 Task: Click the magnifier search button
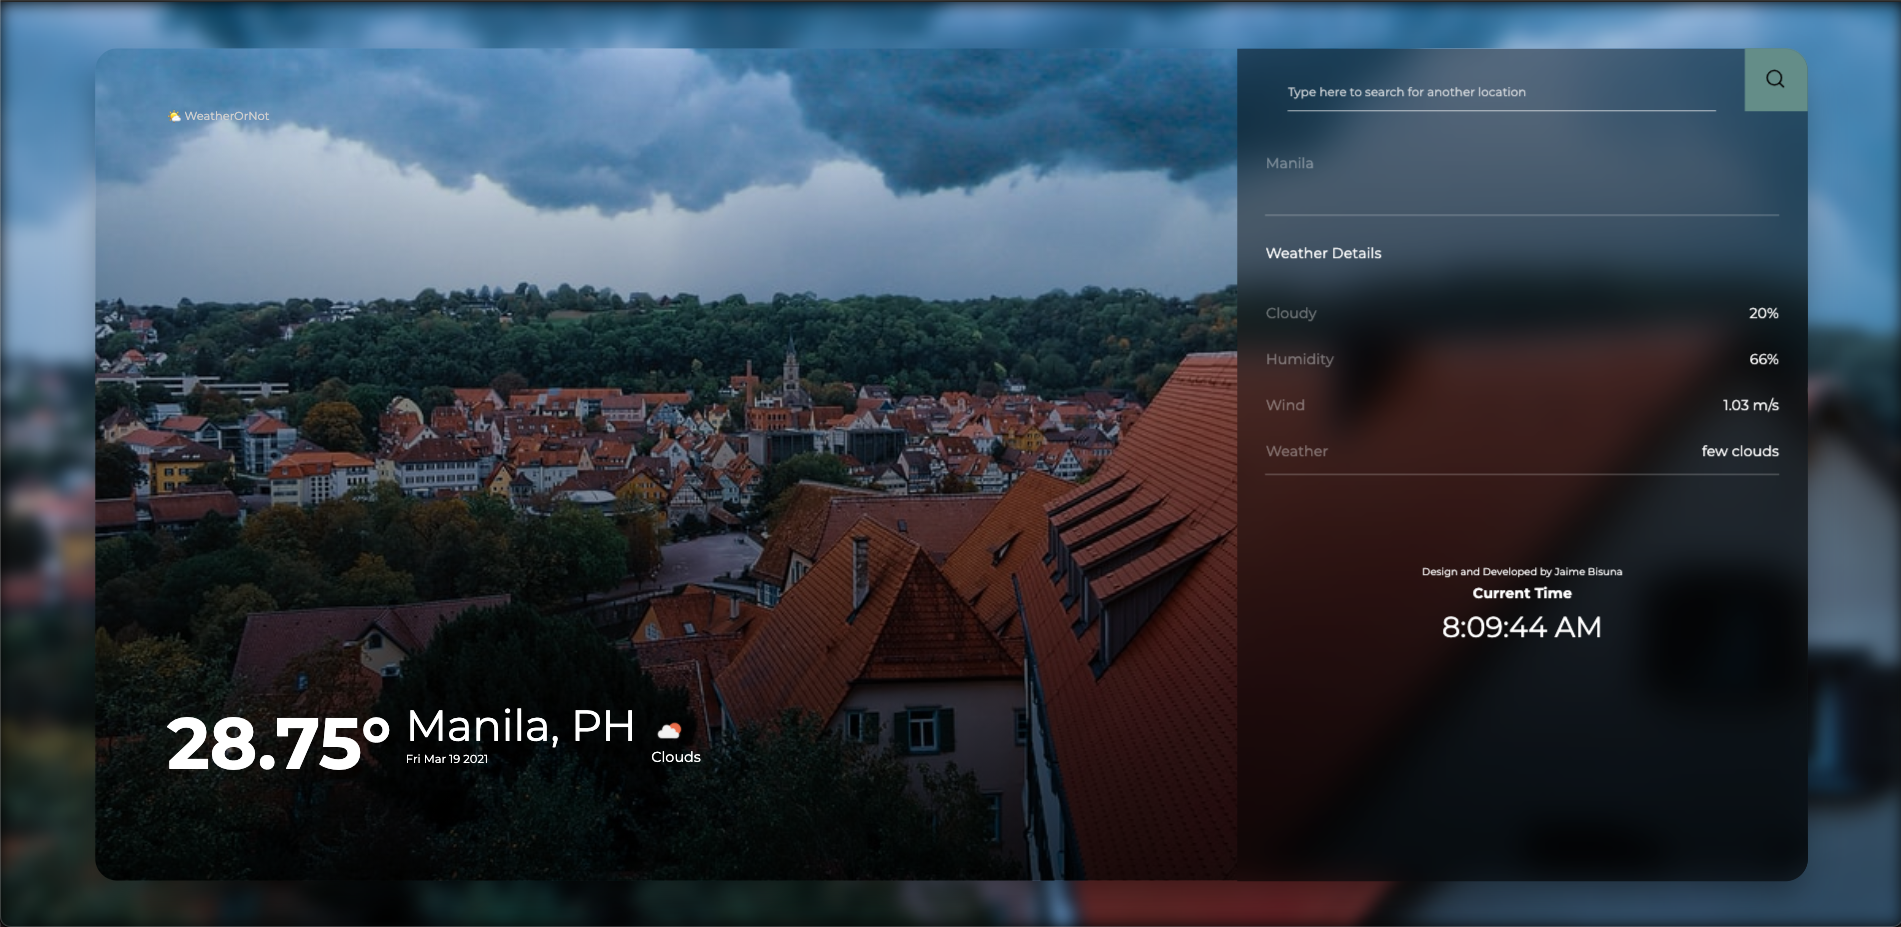(1775, 79)
